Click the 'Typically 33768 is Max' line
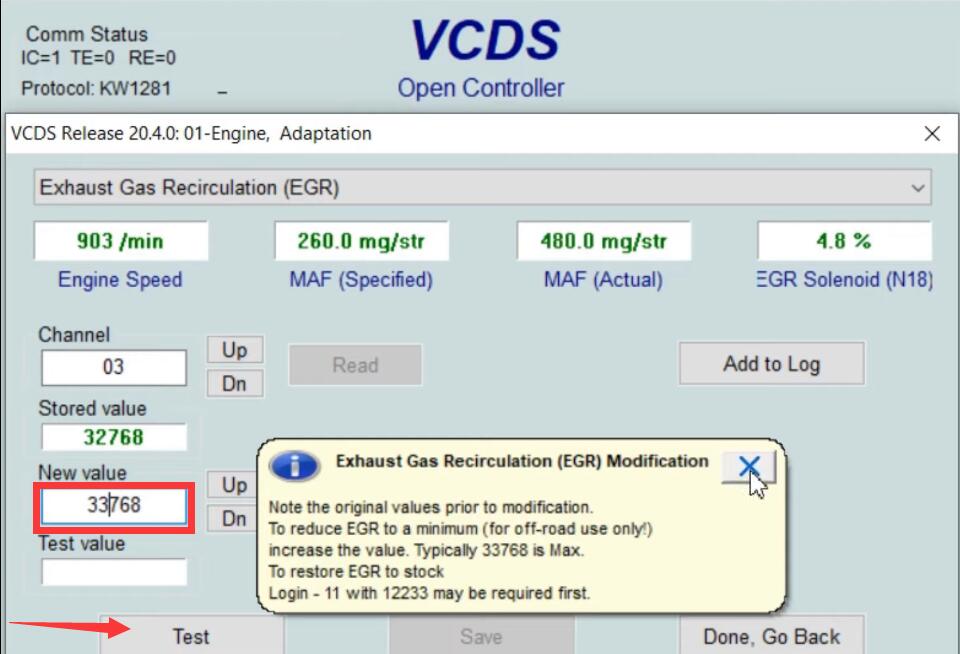The width and height of the screenshot is (960, 654). [x=426, y=550]
